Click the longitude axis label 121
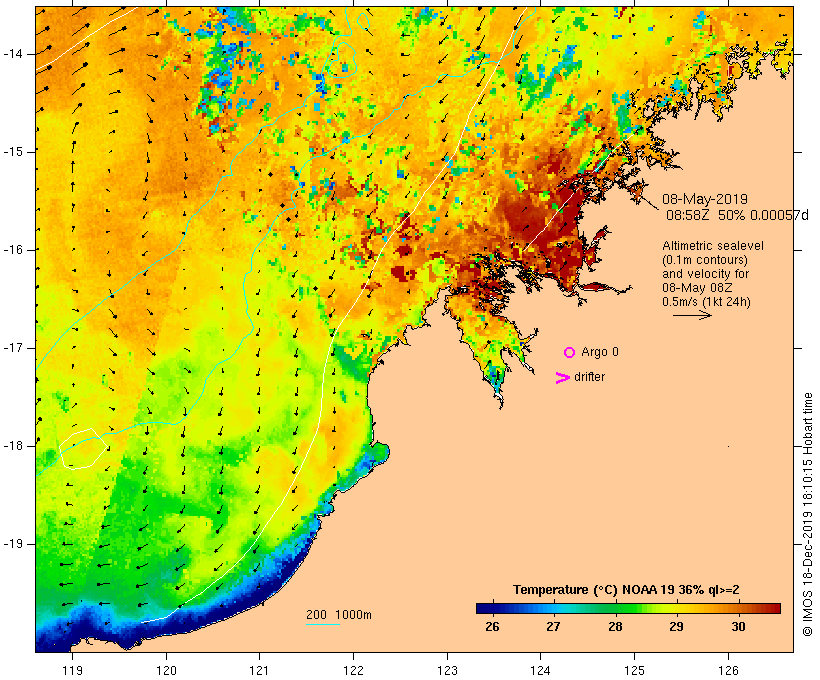820x680 pixels. pos(259,670)
